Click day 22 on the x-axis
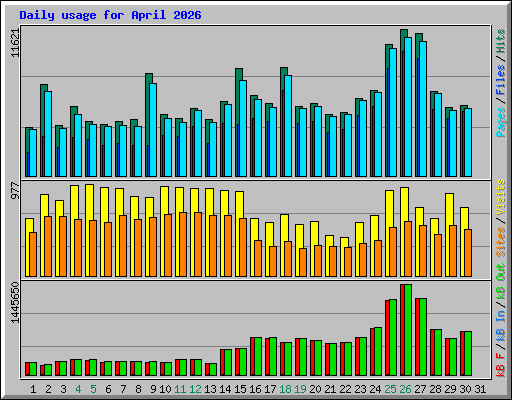This screenshot has width=512, height=400. [x=345, y=389]
